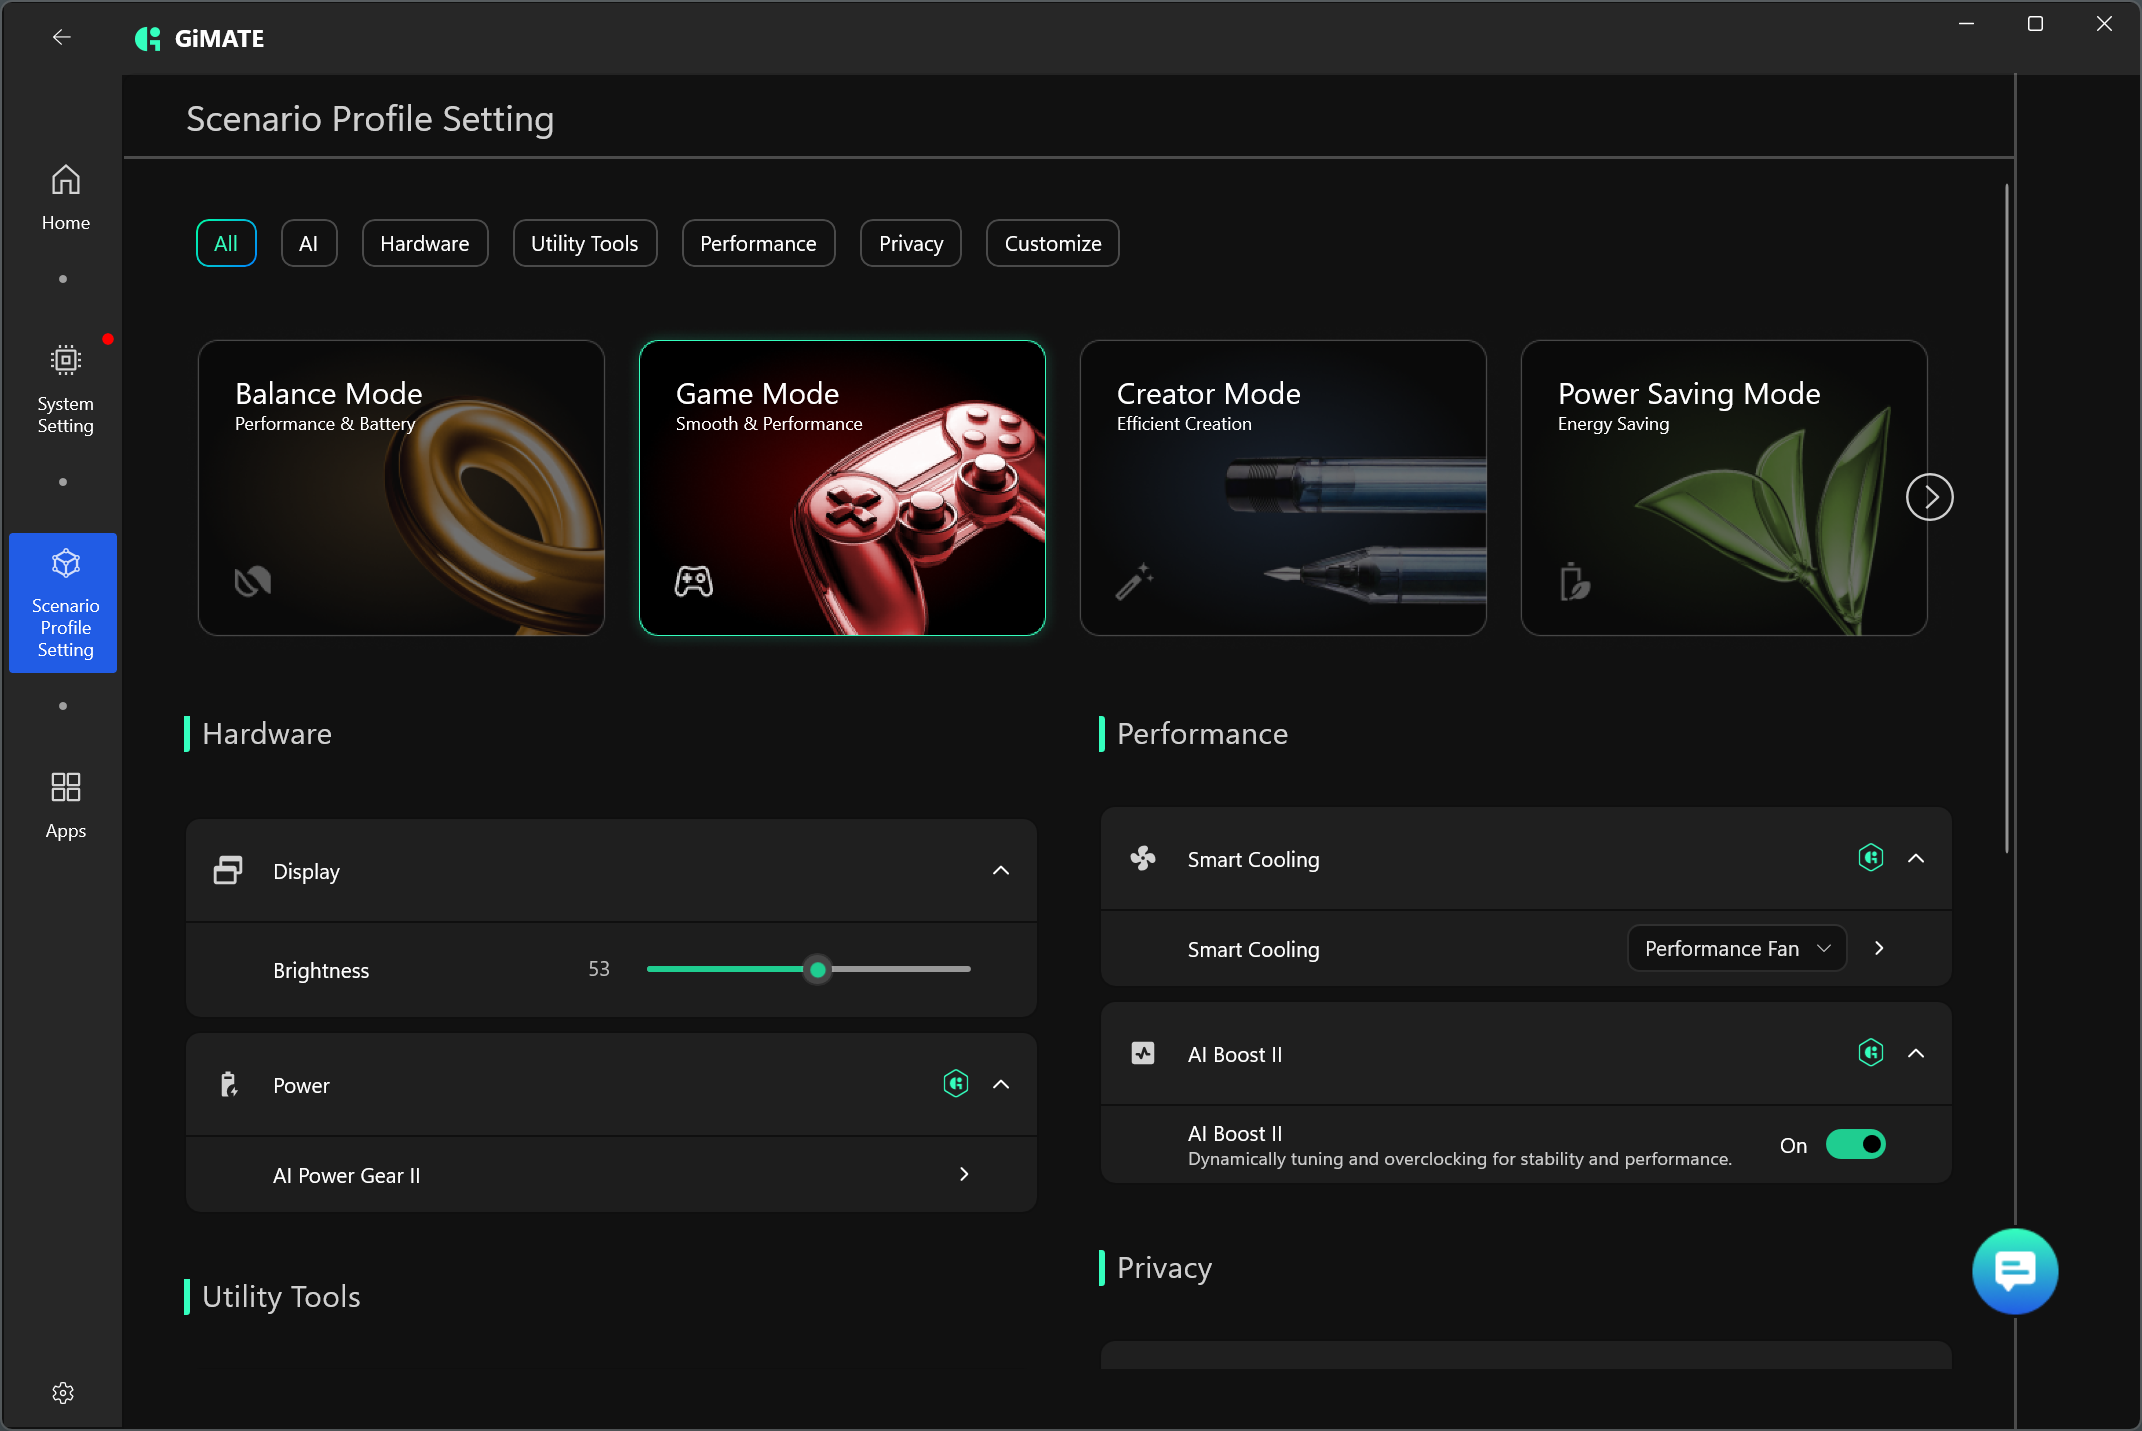Viewport: 2142px width, 1431px height.
Task: Select the Utility Tools filter tab
Action: point(584,243)
